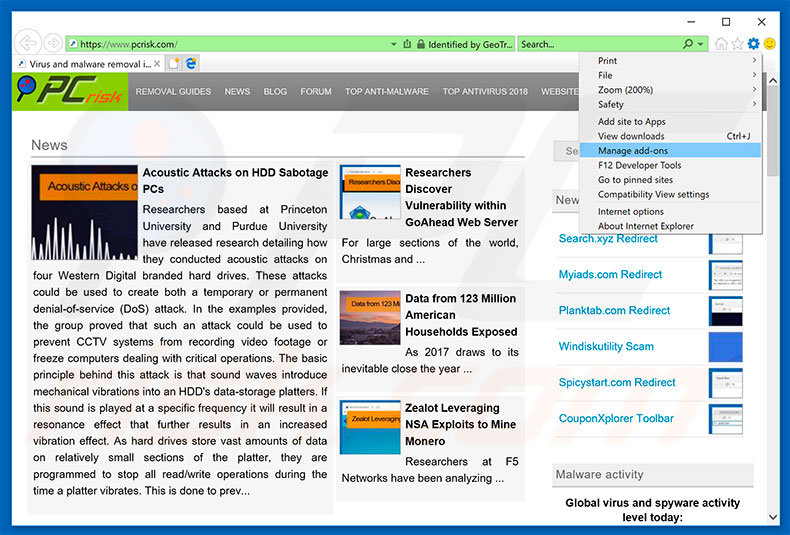
Task: Open CouponXplorer Toolbar link
Action: tap(616, 418)
